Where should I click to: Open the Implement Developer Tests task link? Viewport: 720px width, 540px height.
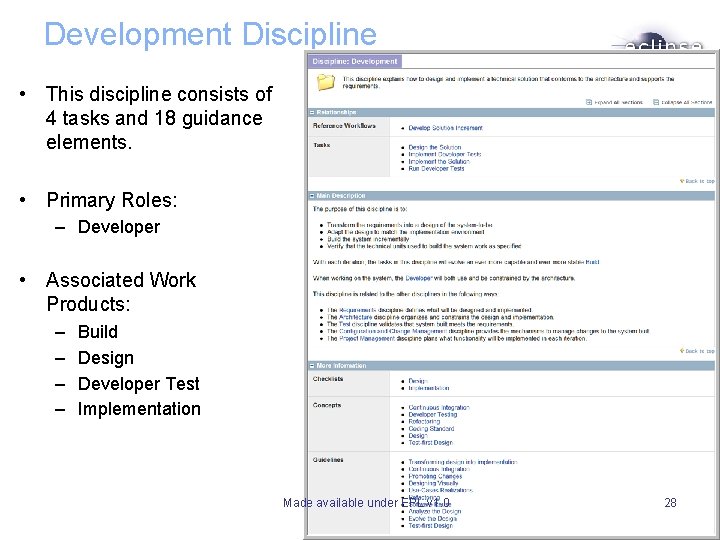coord(445,154)
